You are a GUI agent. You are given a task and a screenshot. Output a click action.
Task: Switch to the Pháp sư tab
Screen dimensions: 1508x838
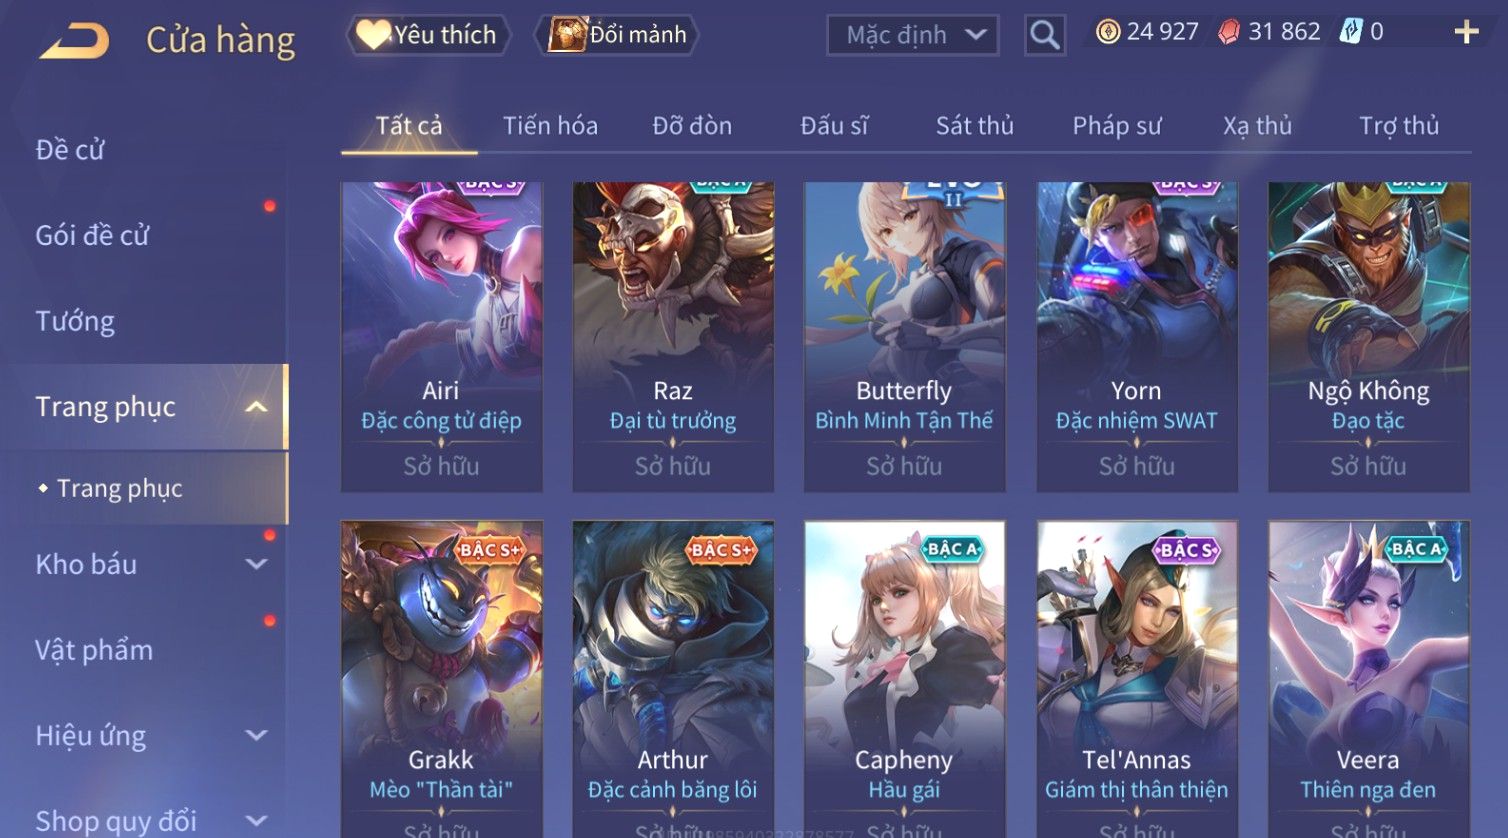pyautogui.click(x=1117, y=126)
